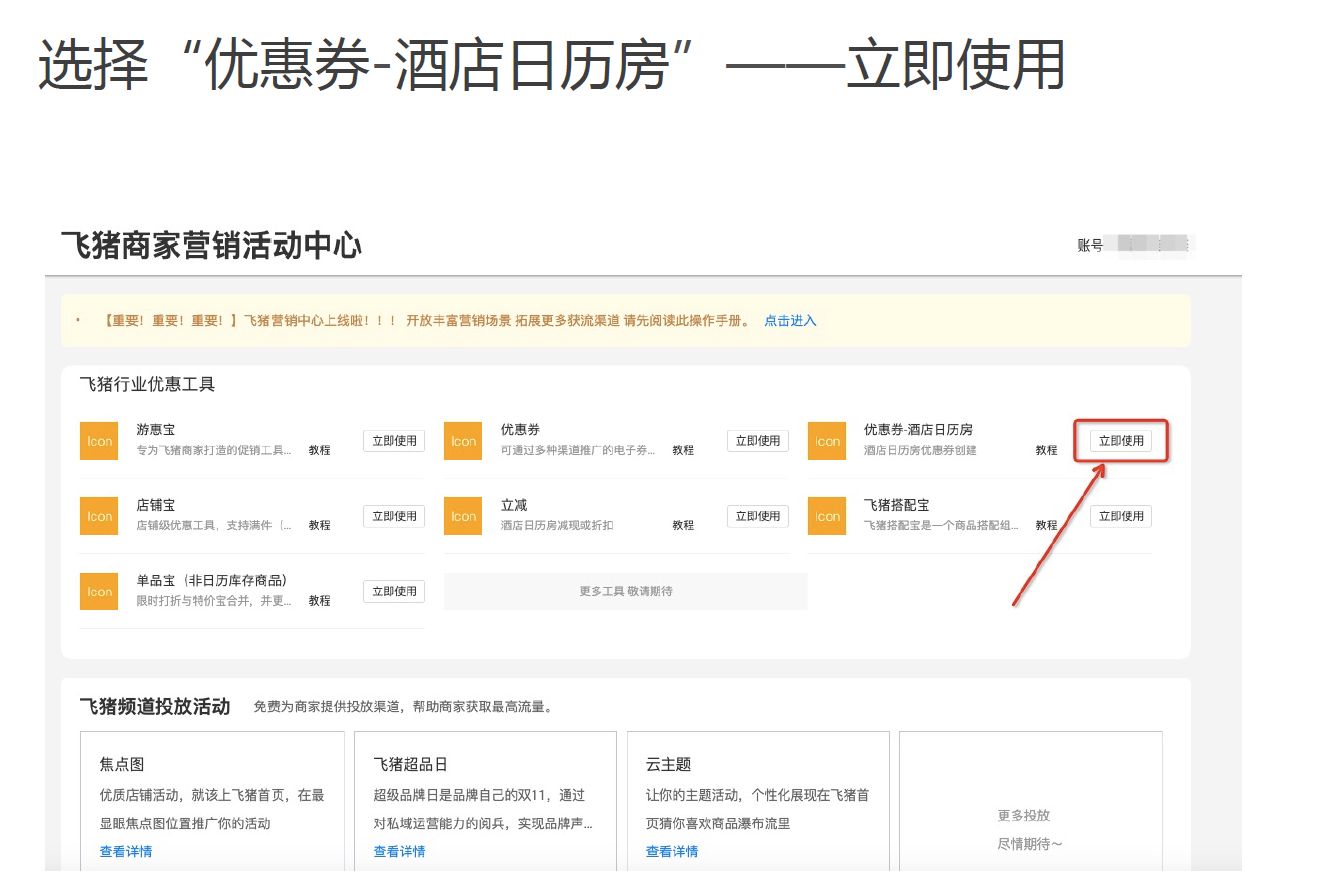
Task: Click the 飞猪频道投放活动 section heading
Action: coord(155,707)
